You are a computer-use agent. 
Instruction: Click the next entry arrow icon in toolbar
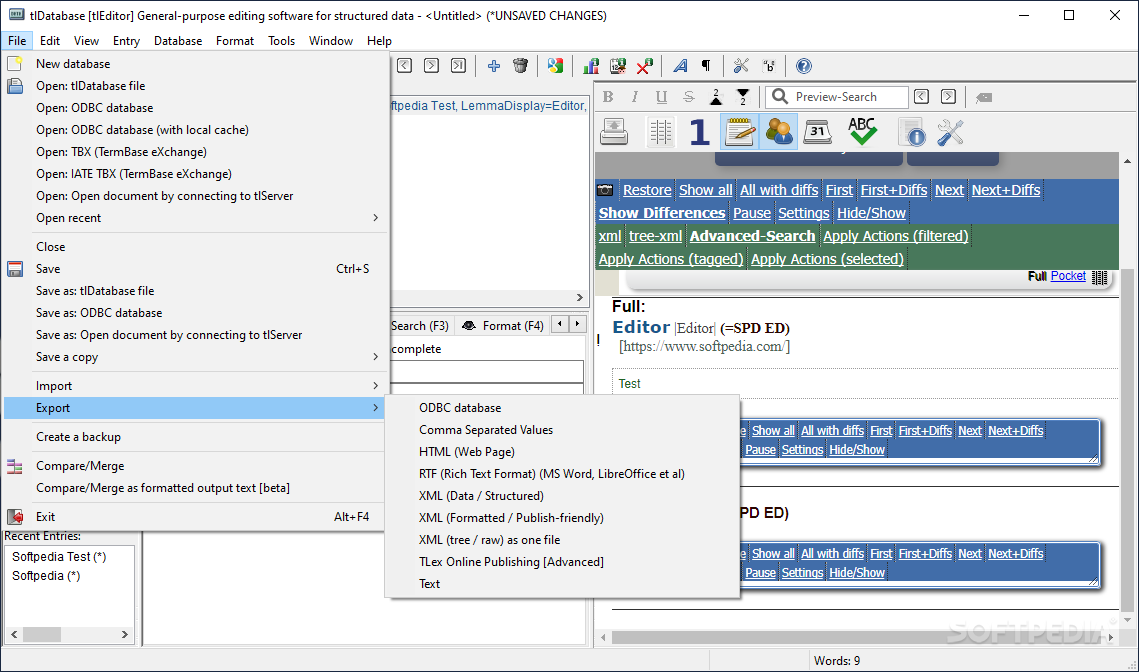tap(431, 66)
